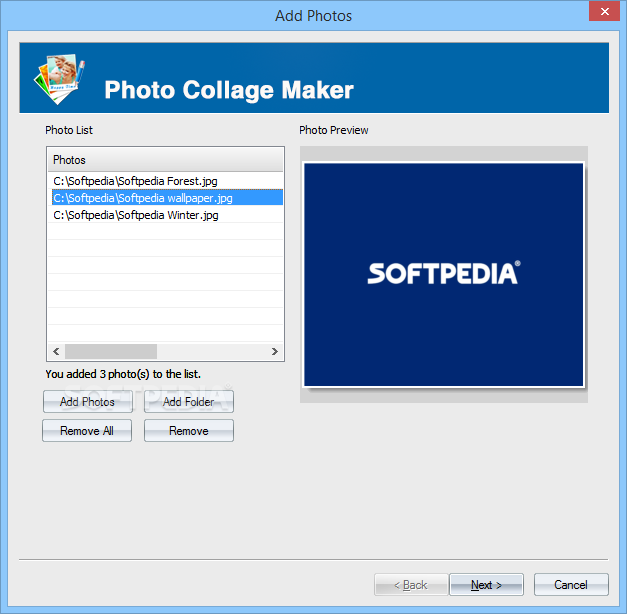Click the Add Photos button

click(x=88, y=402)
